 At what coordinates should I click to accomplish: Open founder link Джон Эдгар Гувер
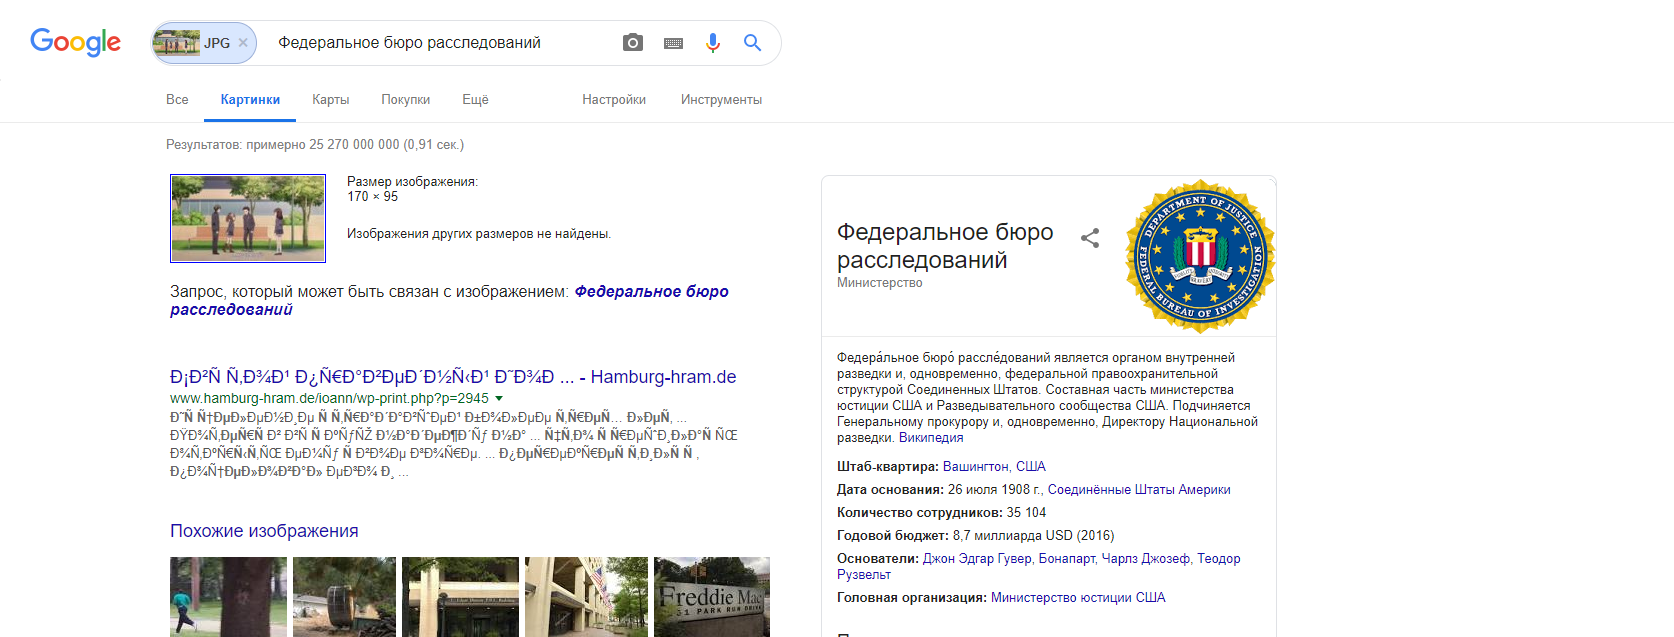pos(977,559)
